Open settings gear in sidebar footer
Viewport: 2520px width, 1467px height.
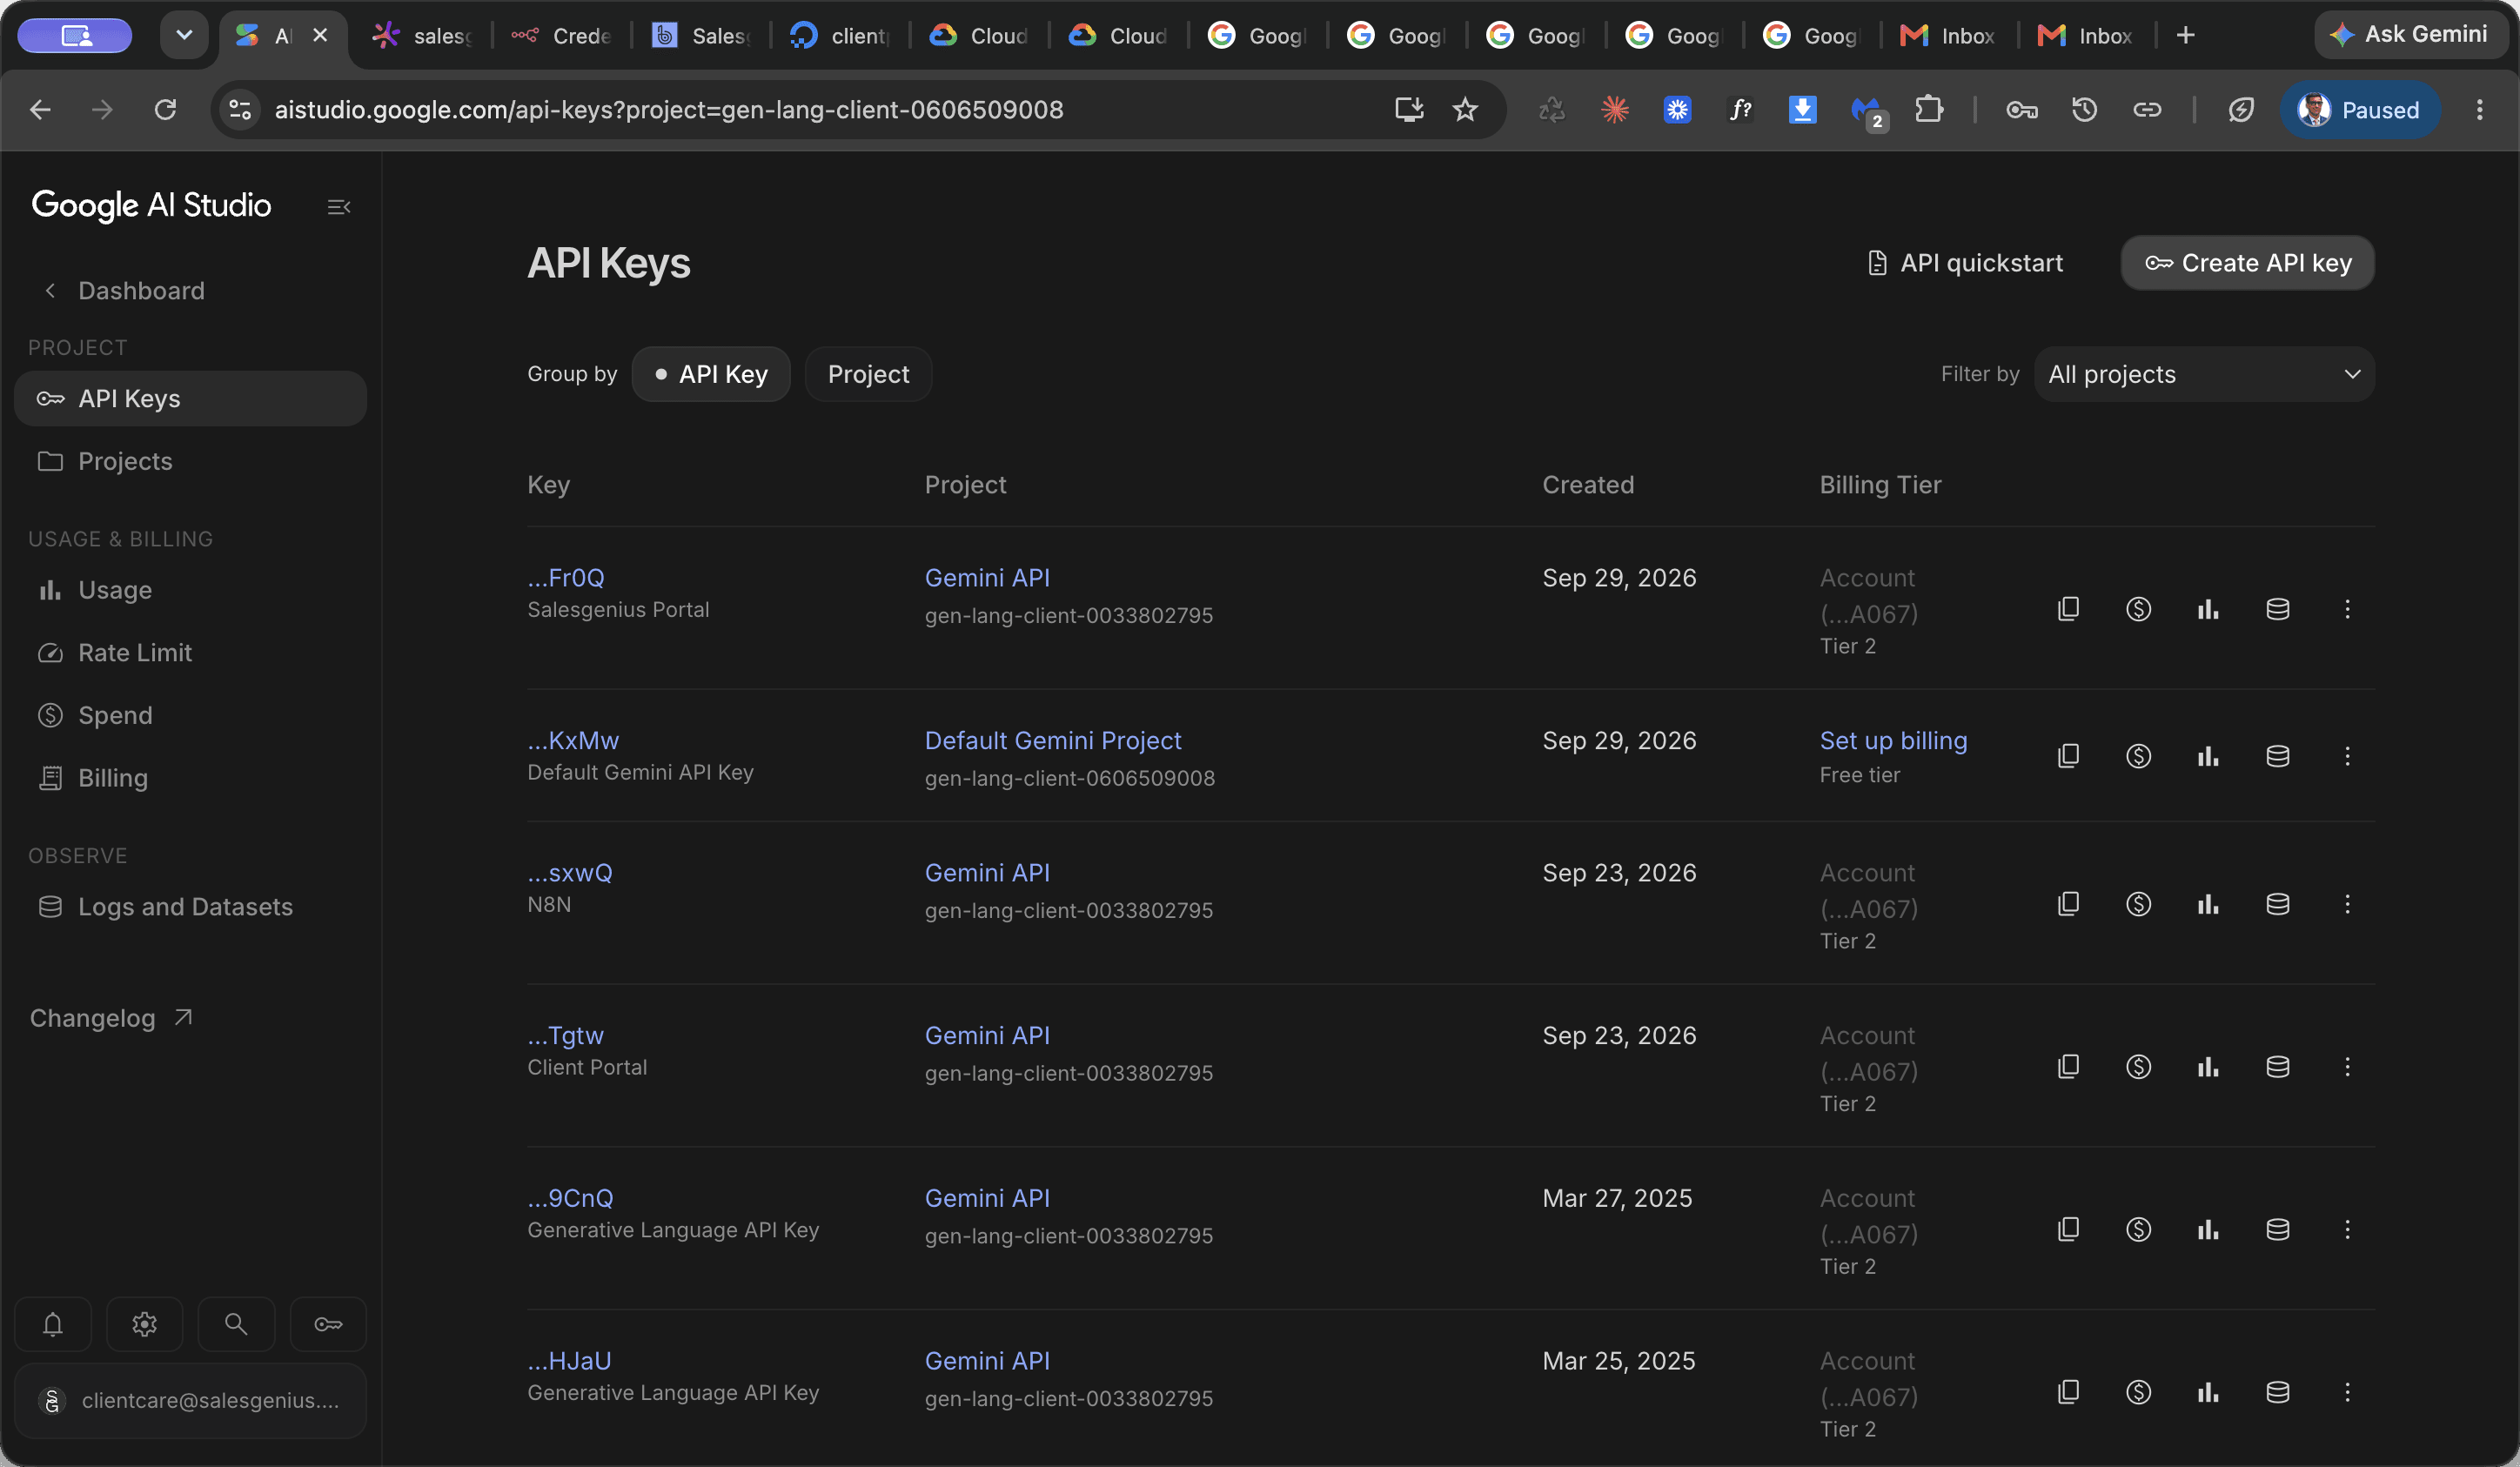coord(145,1324)
